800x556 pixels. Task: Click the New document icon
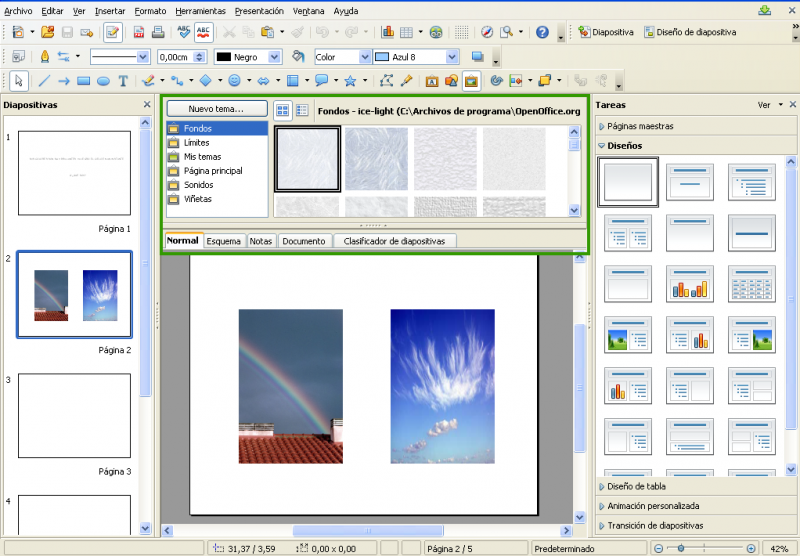pos(18,32)
